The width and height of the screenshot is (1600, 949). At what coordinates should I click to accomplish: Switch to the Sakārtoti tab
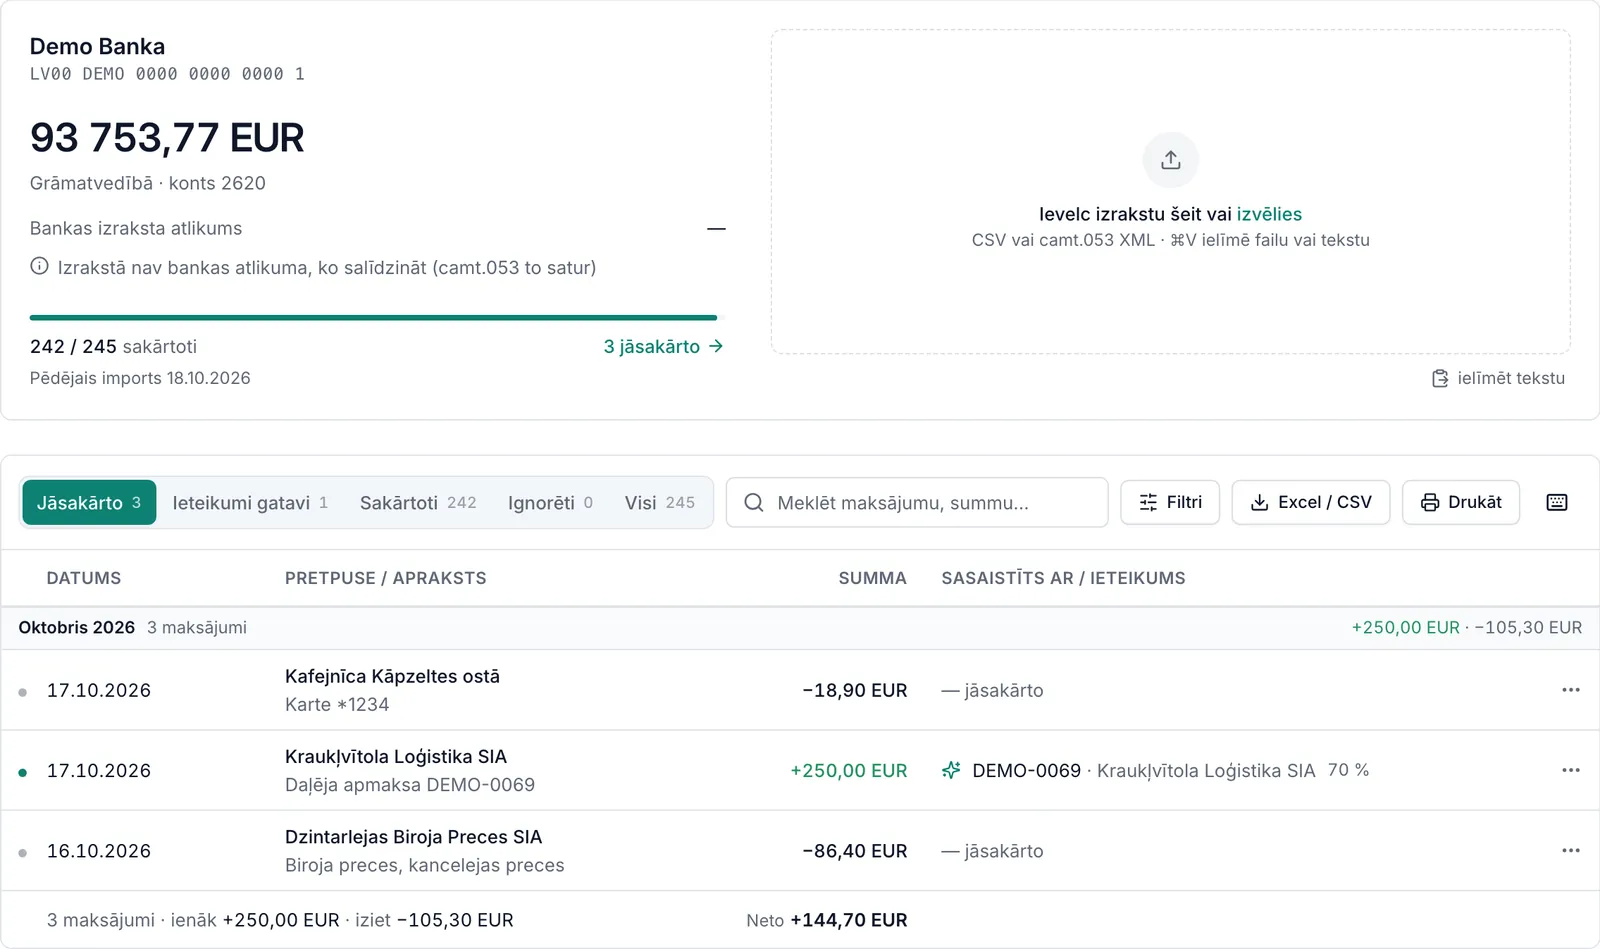(x=418, y=502)
